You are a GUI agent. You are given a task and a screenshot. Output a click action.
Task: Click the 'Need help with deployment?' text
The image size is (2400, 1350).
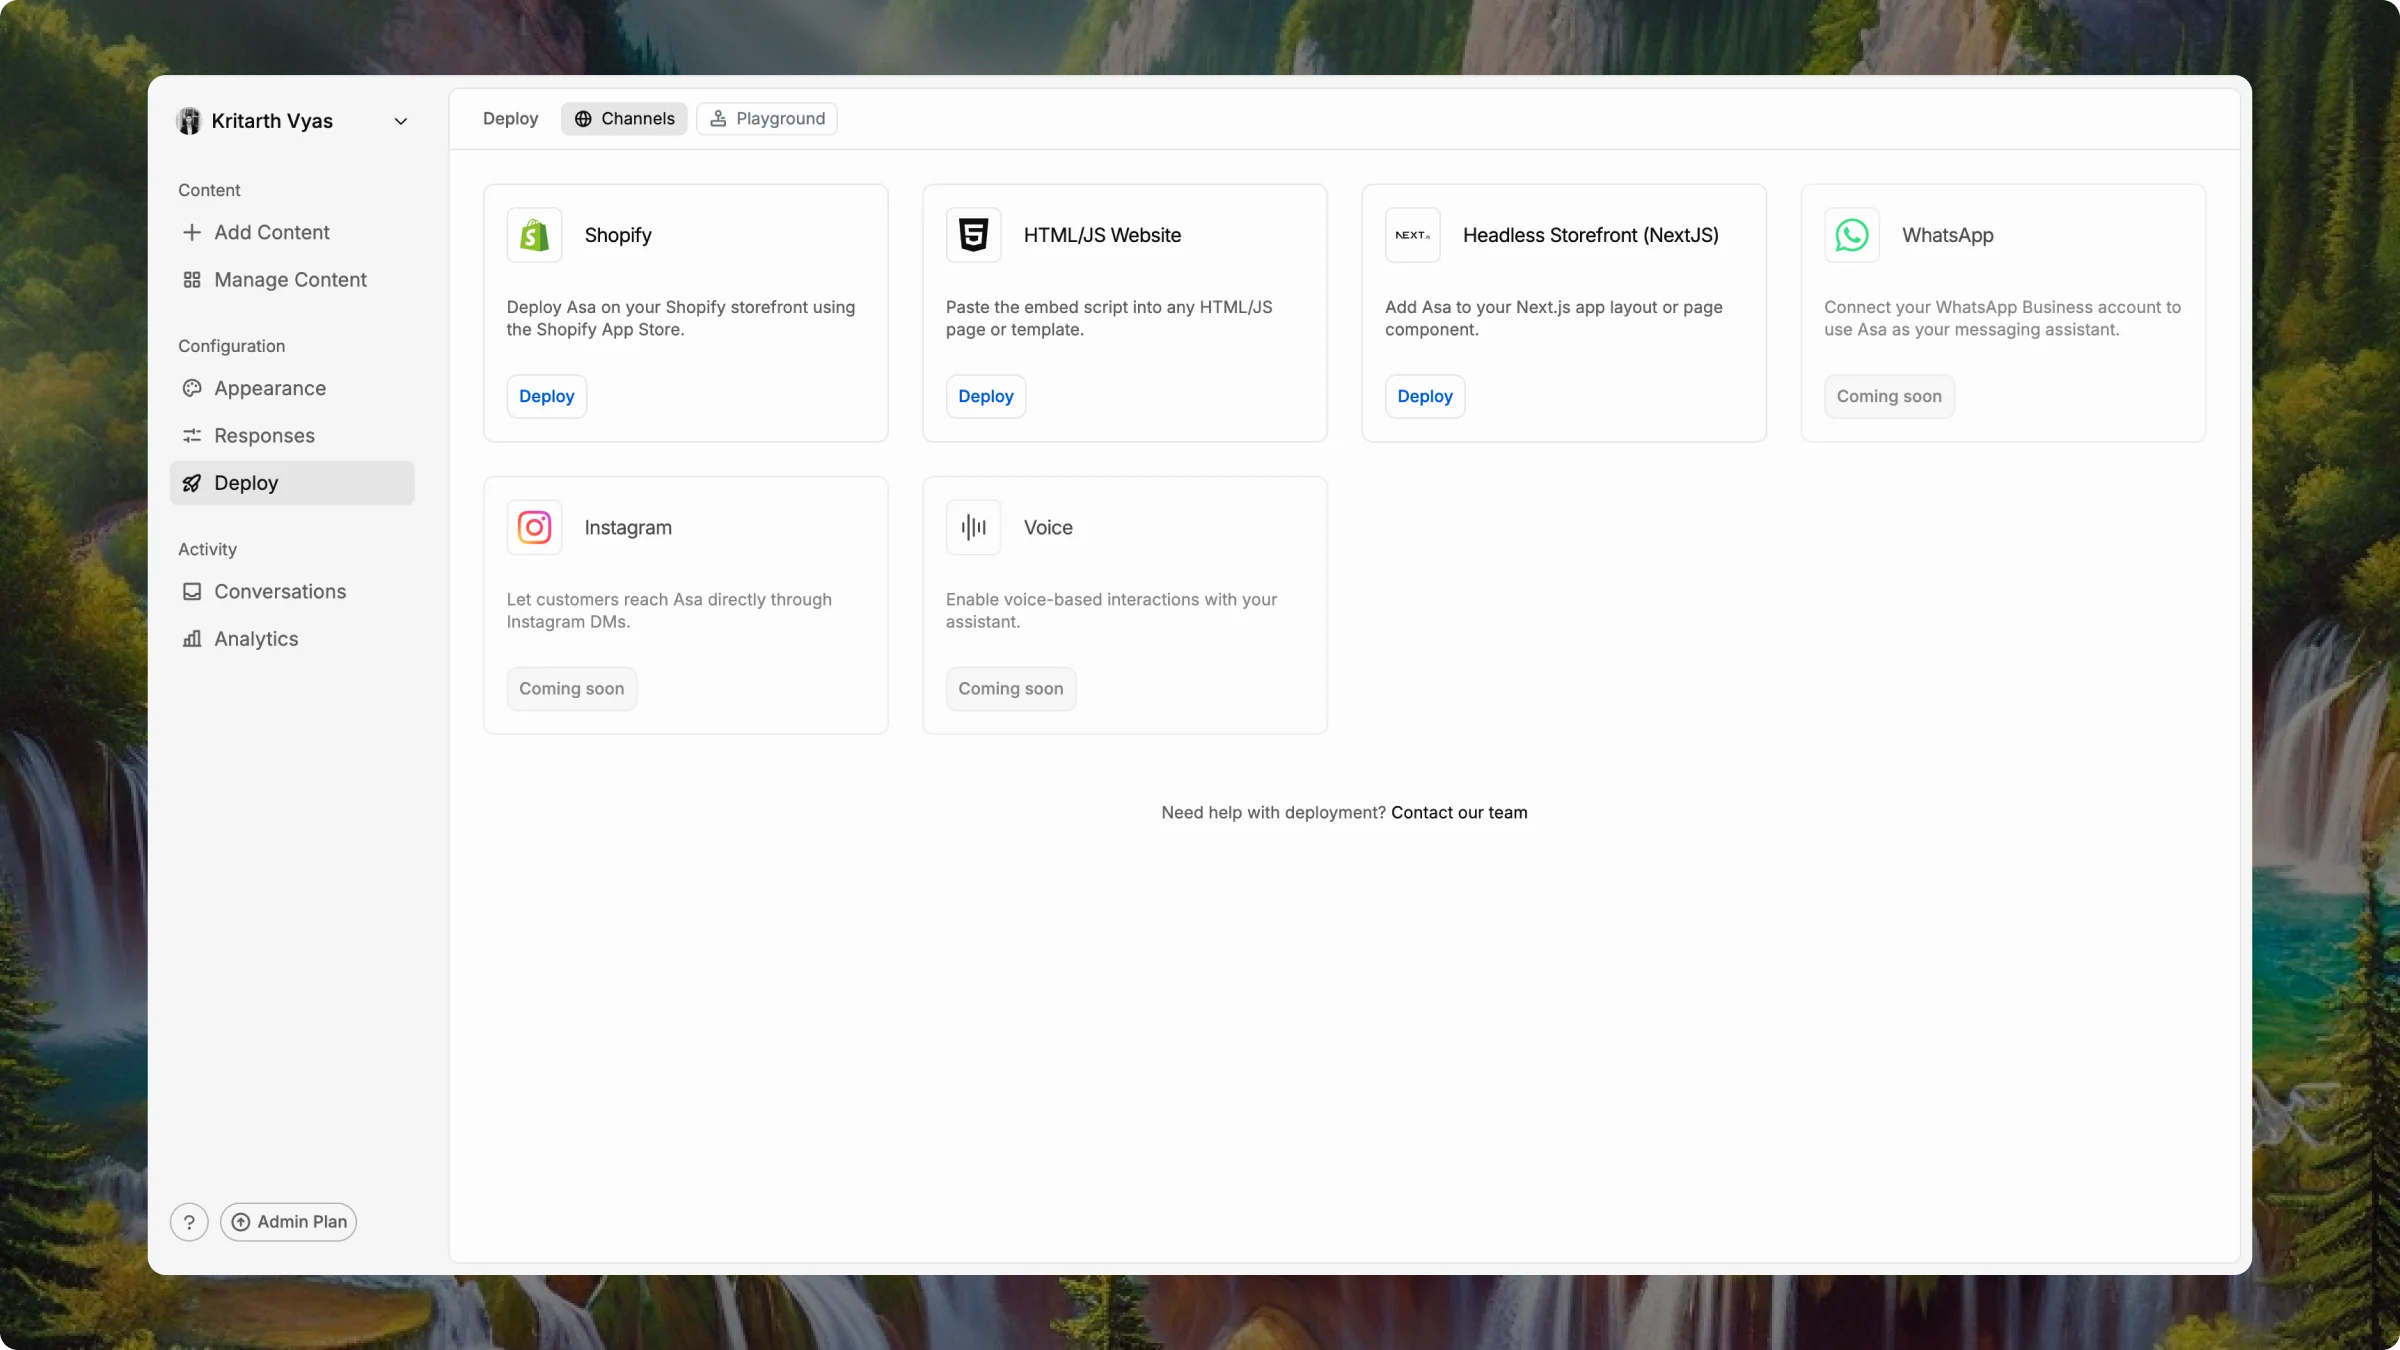(1273, 813)
